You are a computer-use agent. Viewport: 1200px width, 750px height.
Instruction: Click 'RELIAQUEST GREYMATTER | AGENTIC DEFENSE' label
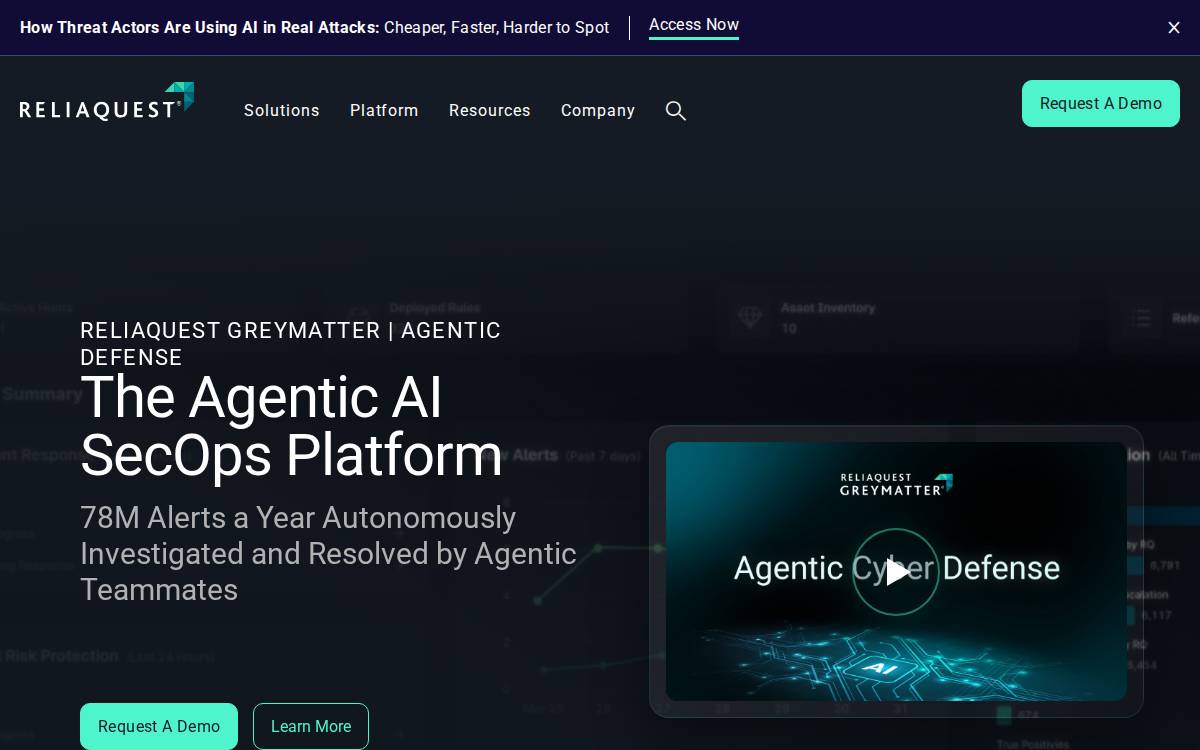pos(291,344)
